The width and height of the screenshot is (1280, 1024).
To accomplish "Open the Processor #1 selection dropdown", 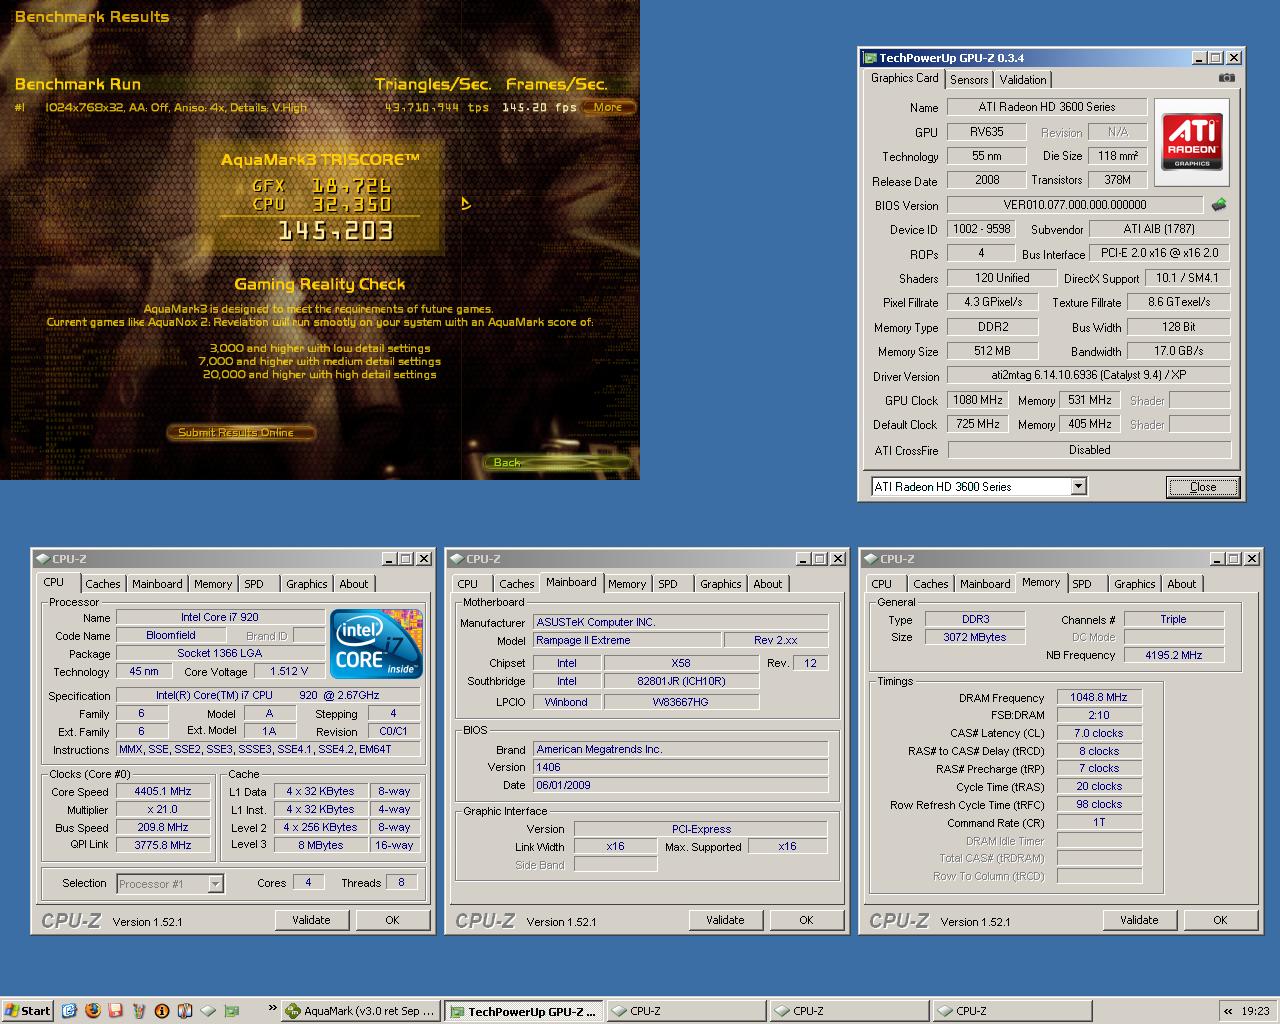I will pyautogui.click(x=215, y=884).
